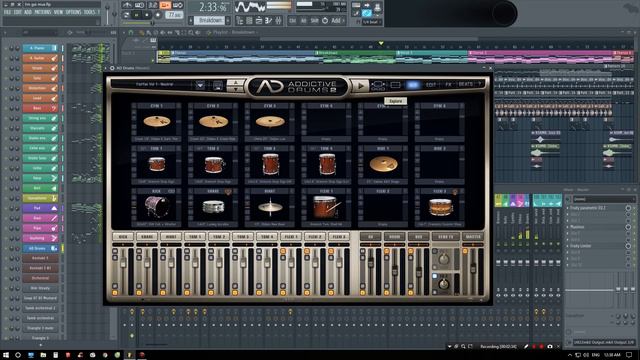Viewport: 640px width, 360px height.
Task: Click the MASTER channel volume fader
Action: pyautogui.click(x=473, y=268)
